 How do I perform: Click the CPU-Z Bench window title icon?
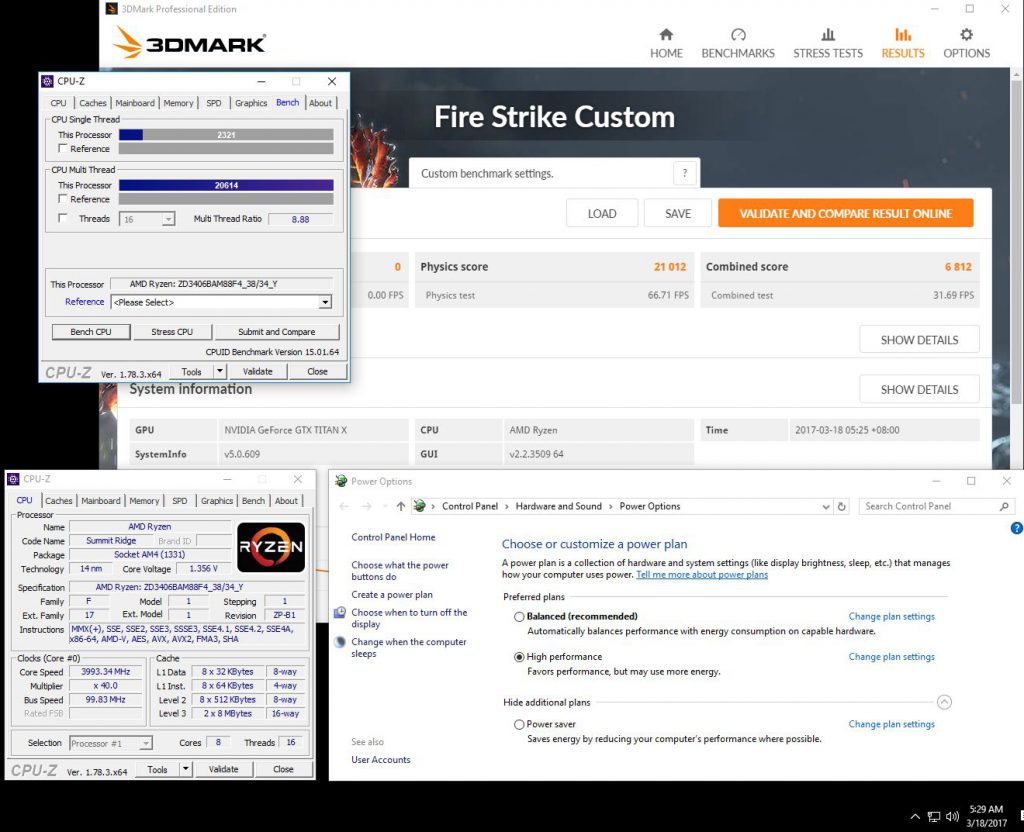47,81
